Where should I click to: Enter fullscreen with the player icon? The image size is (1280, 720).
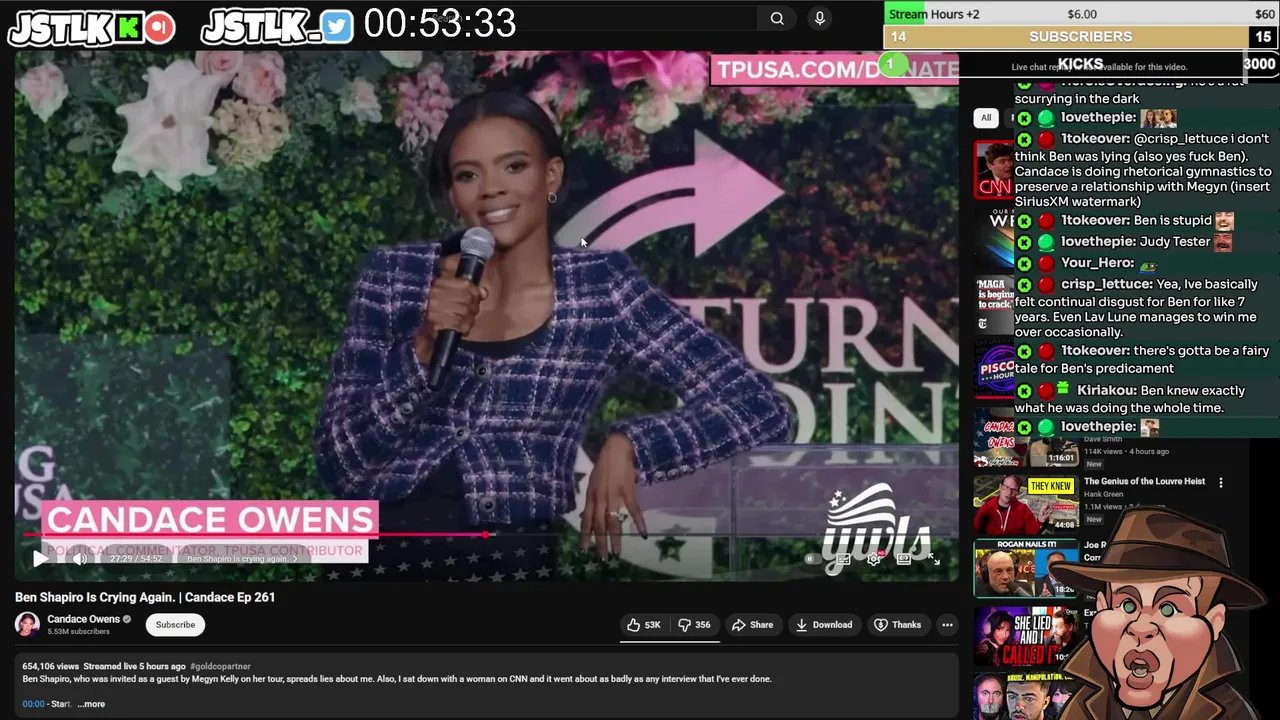(x=933, y=559)
